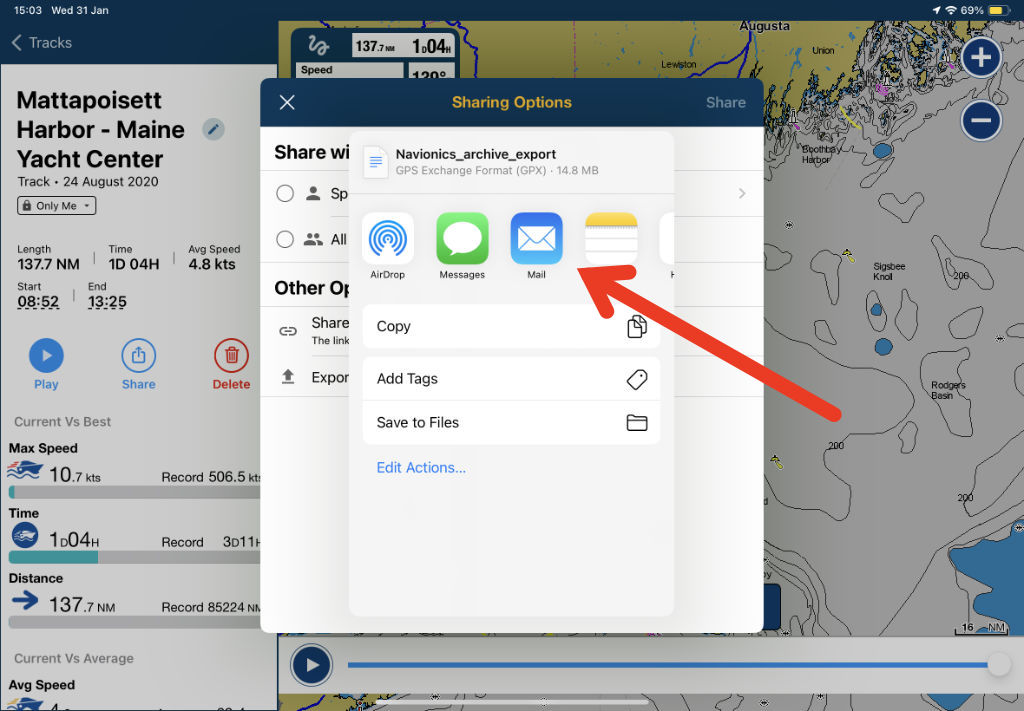This screenshot has height=711, width=1024.
Task: Tap the Start time 08:52 value
Action: pyautogui.click(x=38, y=302)
